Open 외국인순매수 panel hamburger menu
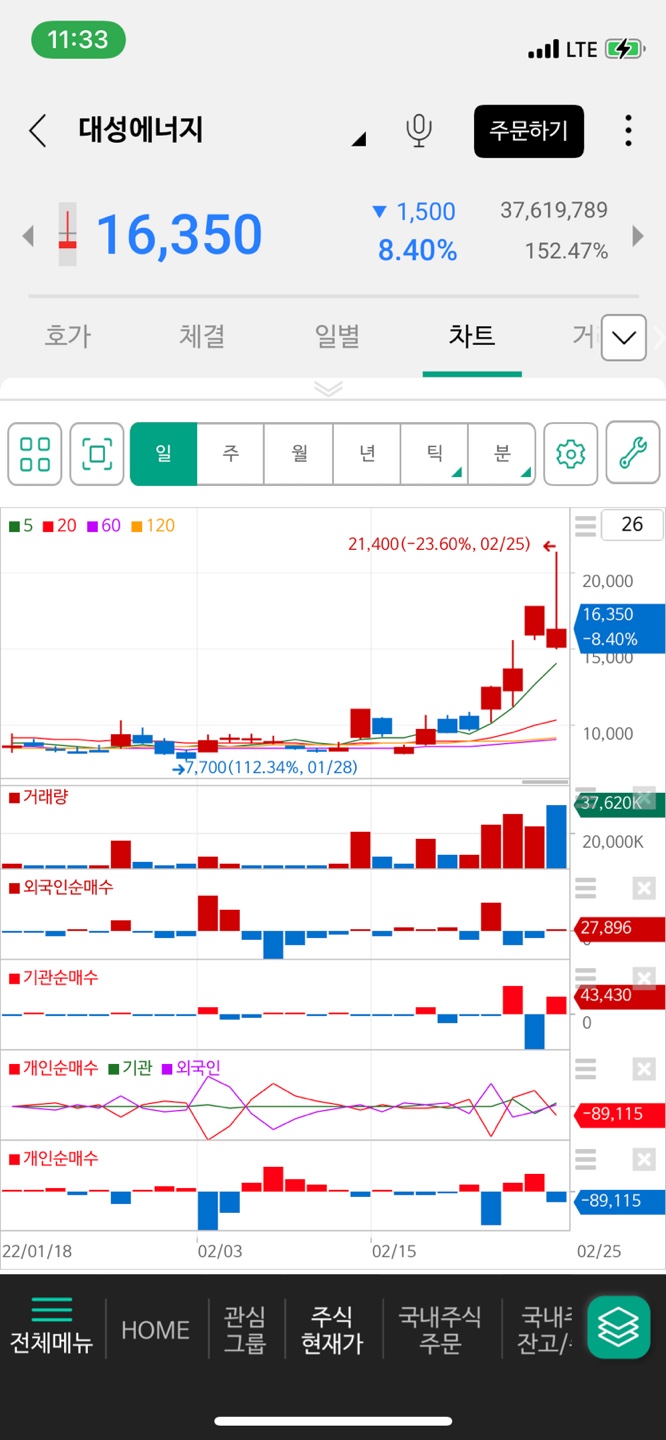The width and height of the screenshot is (666, 1440). click(586, 888)
